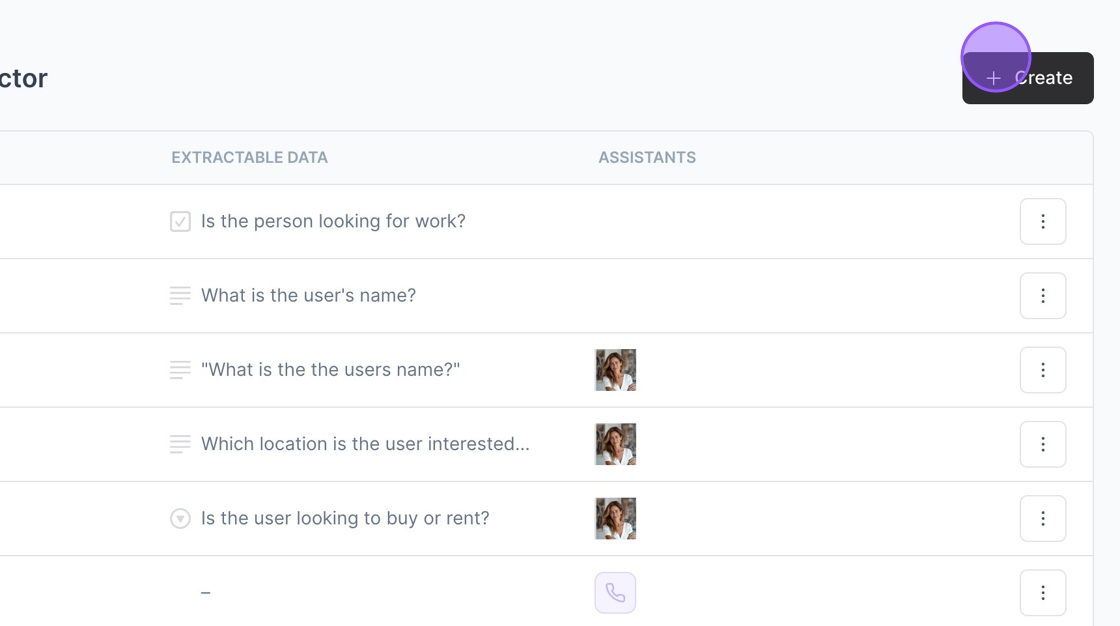The image size is (1120, 626).
Task: Click the Create button
Action: [x=1028, y=78]
